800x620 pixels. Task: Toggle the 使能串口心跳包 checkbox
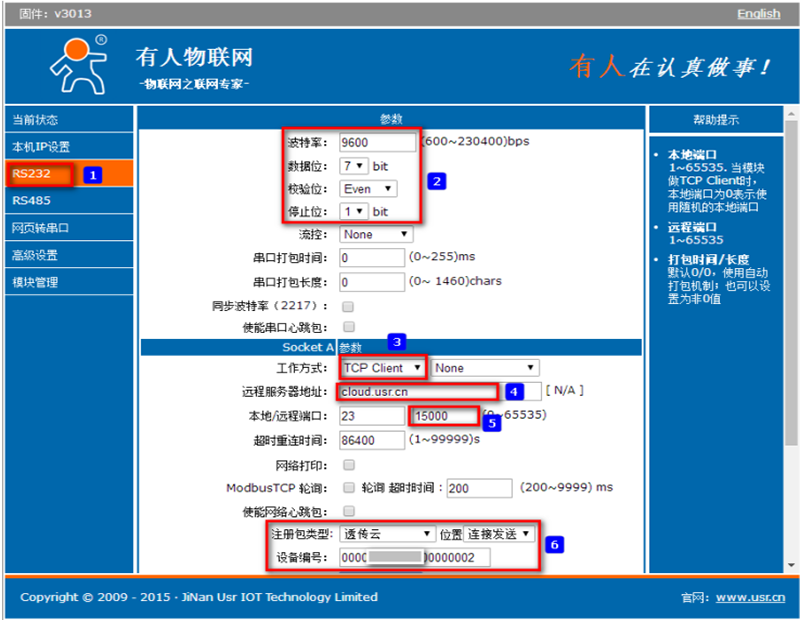(348, 327)
